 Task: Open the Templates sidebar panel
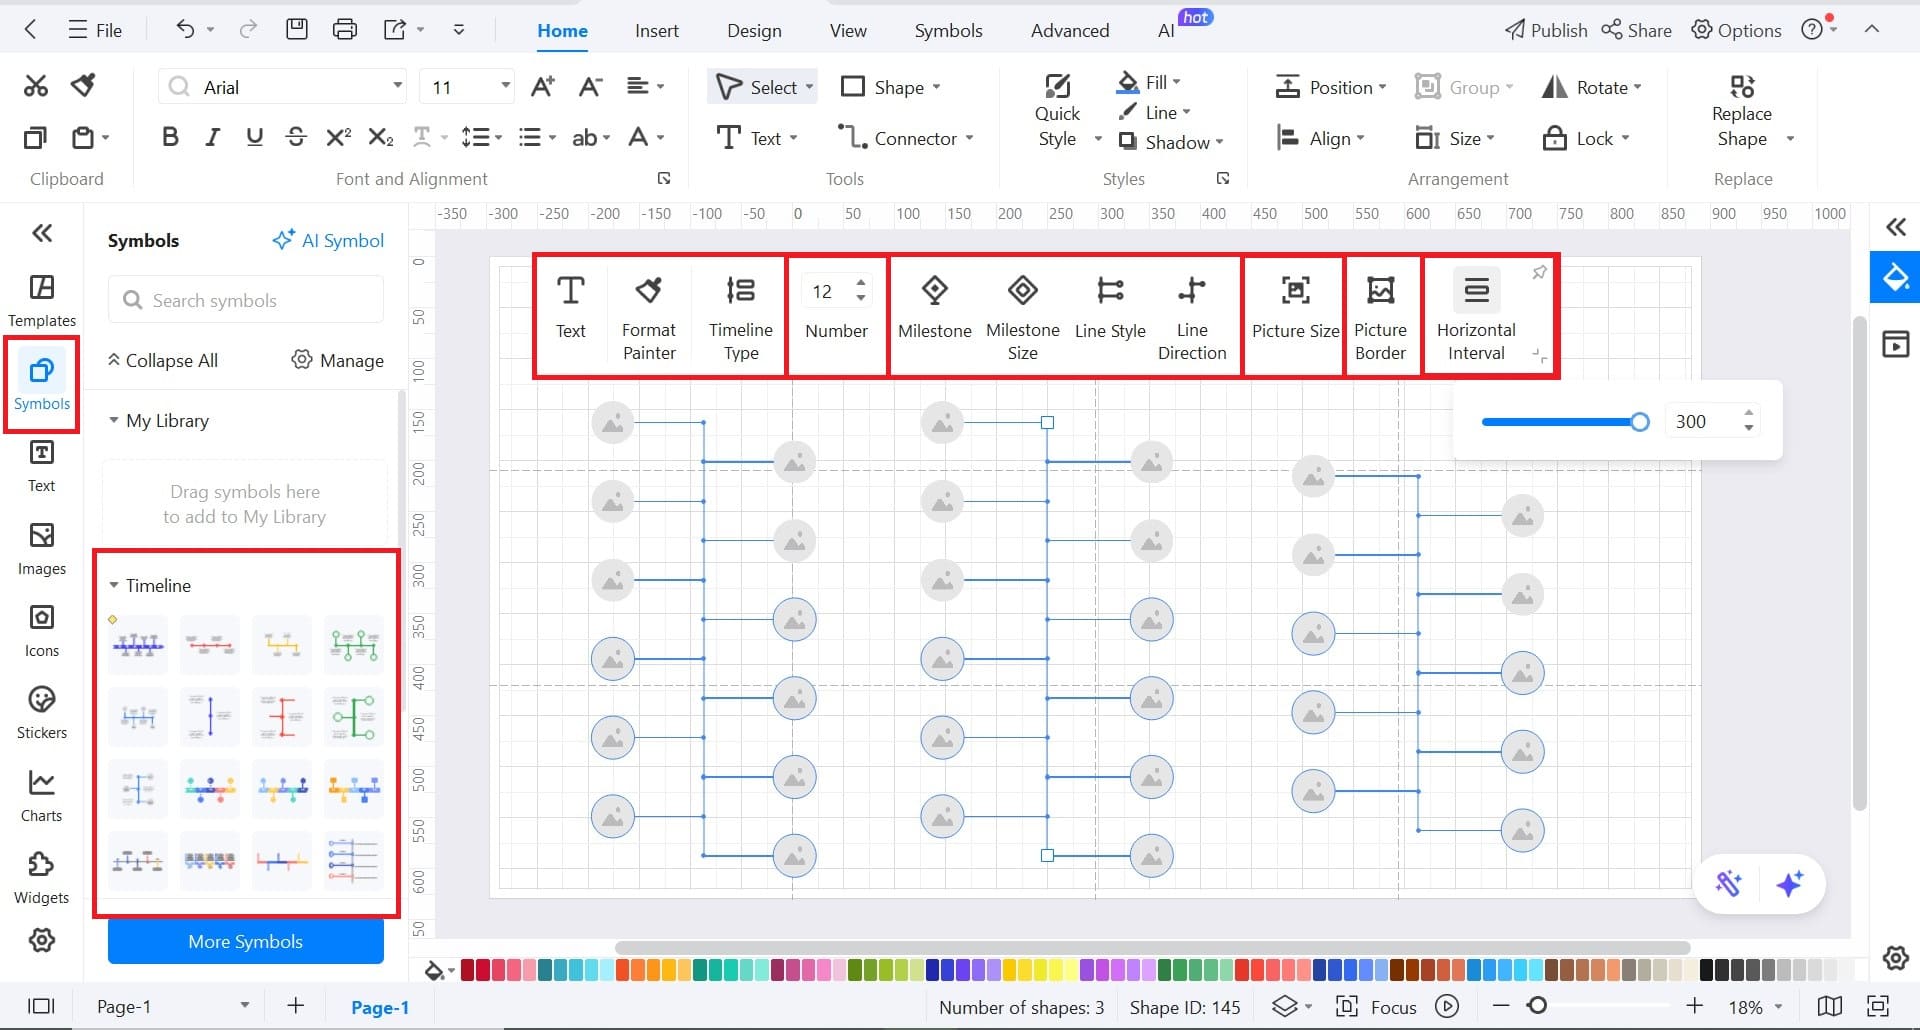pos(41,300)
